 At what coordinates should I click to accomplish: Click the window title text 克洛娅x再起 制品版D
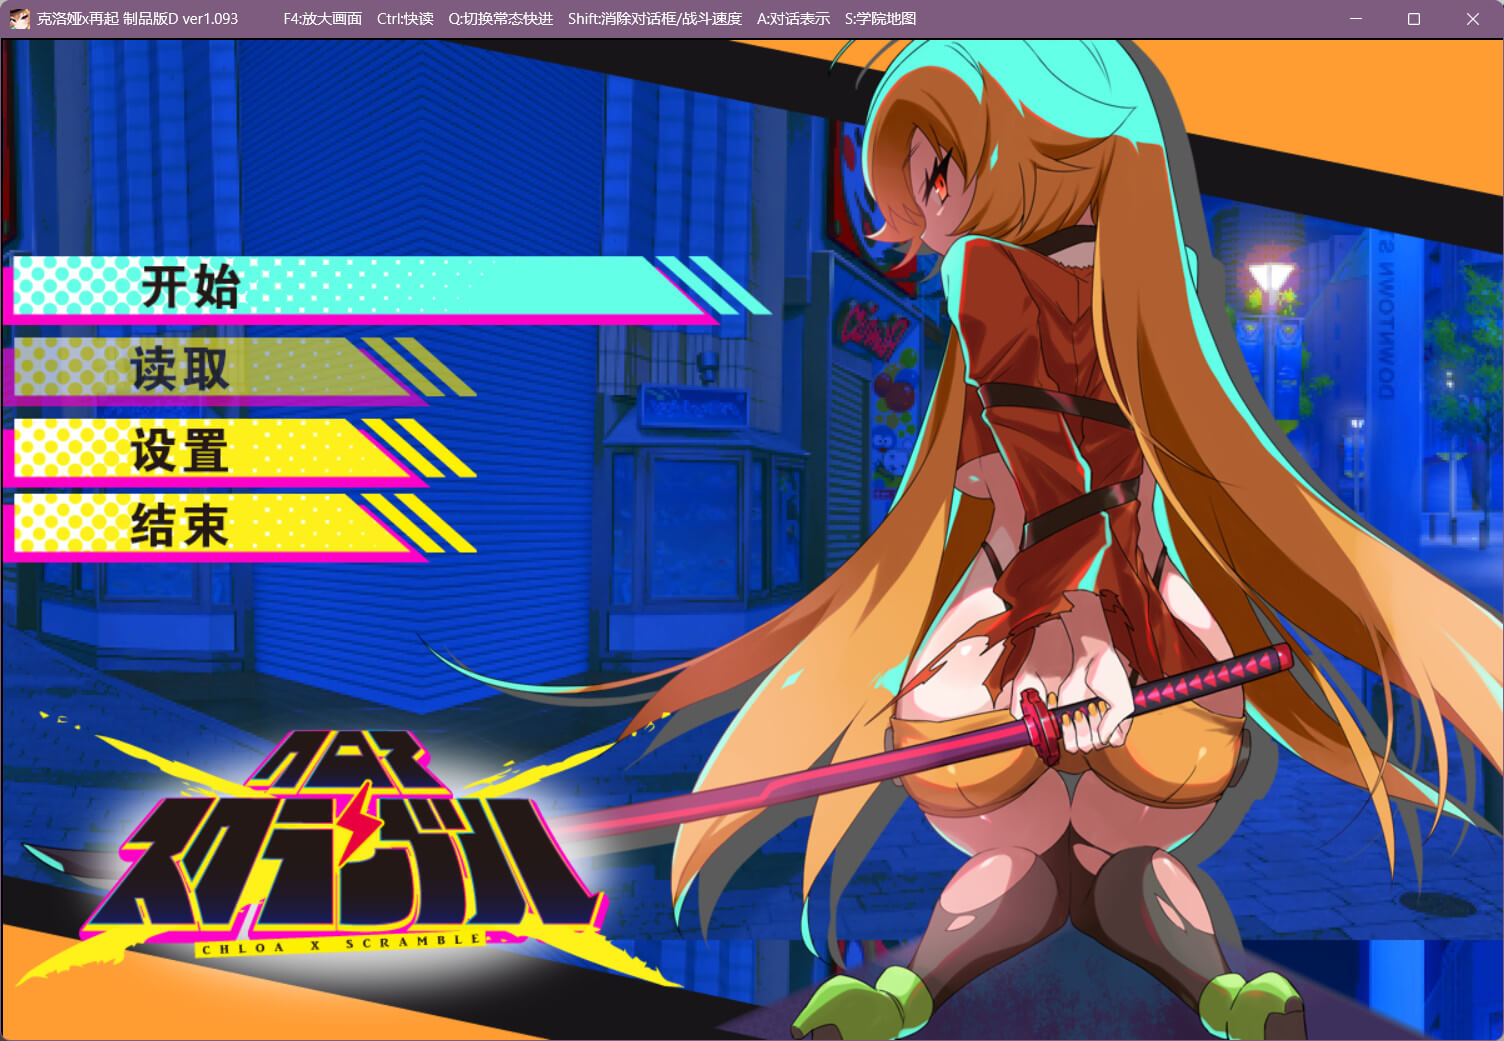point(137,19)
